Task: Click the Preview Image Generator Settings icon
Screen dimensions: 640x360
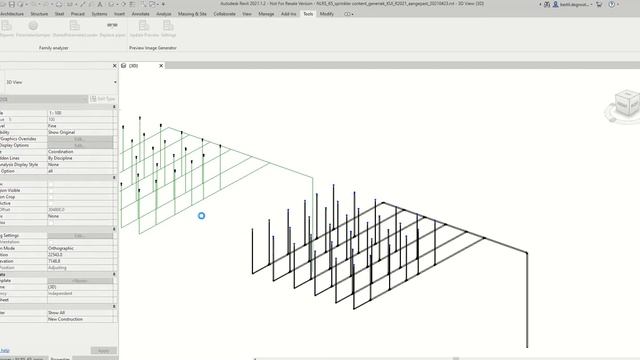Action: point(168,26)
